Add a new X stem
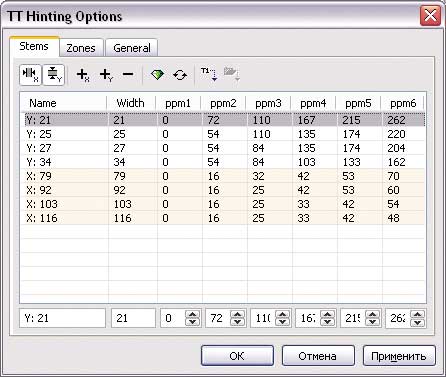 pyautogui.click(x=83, y=75)
